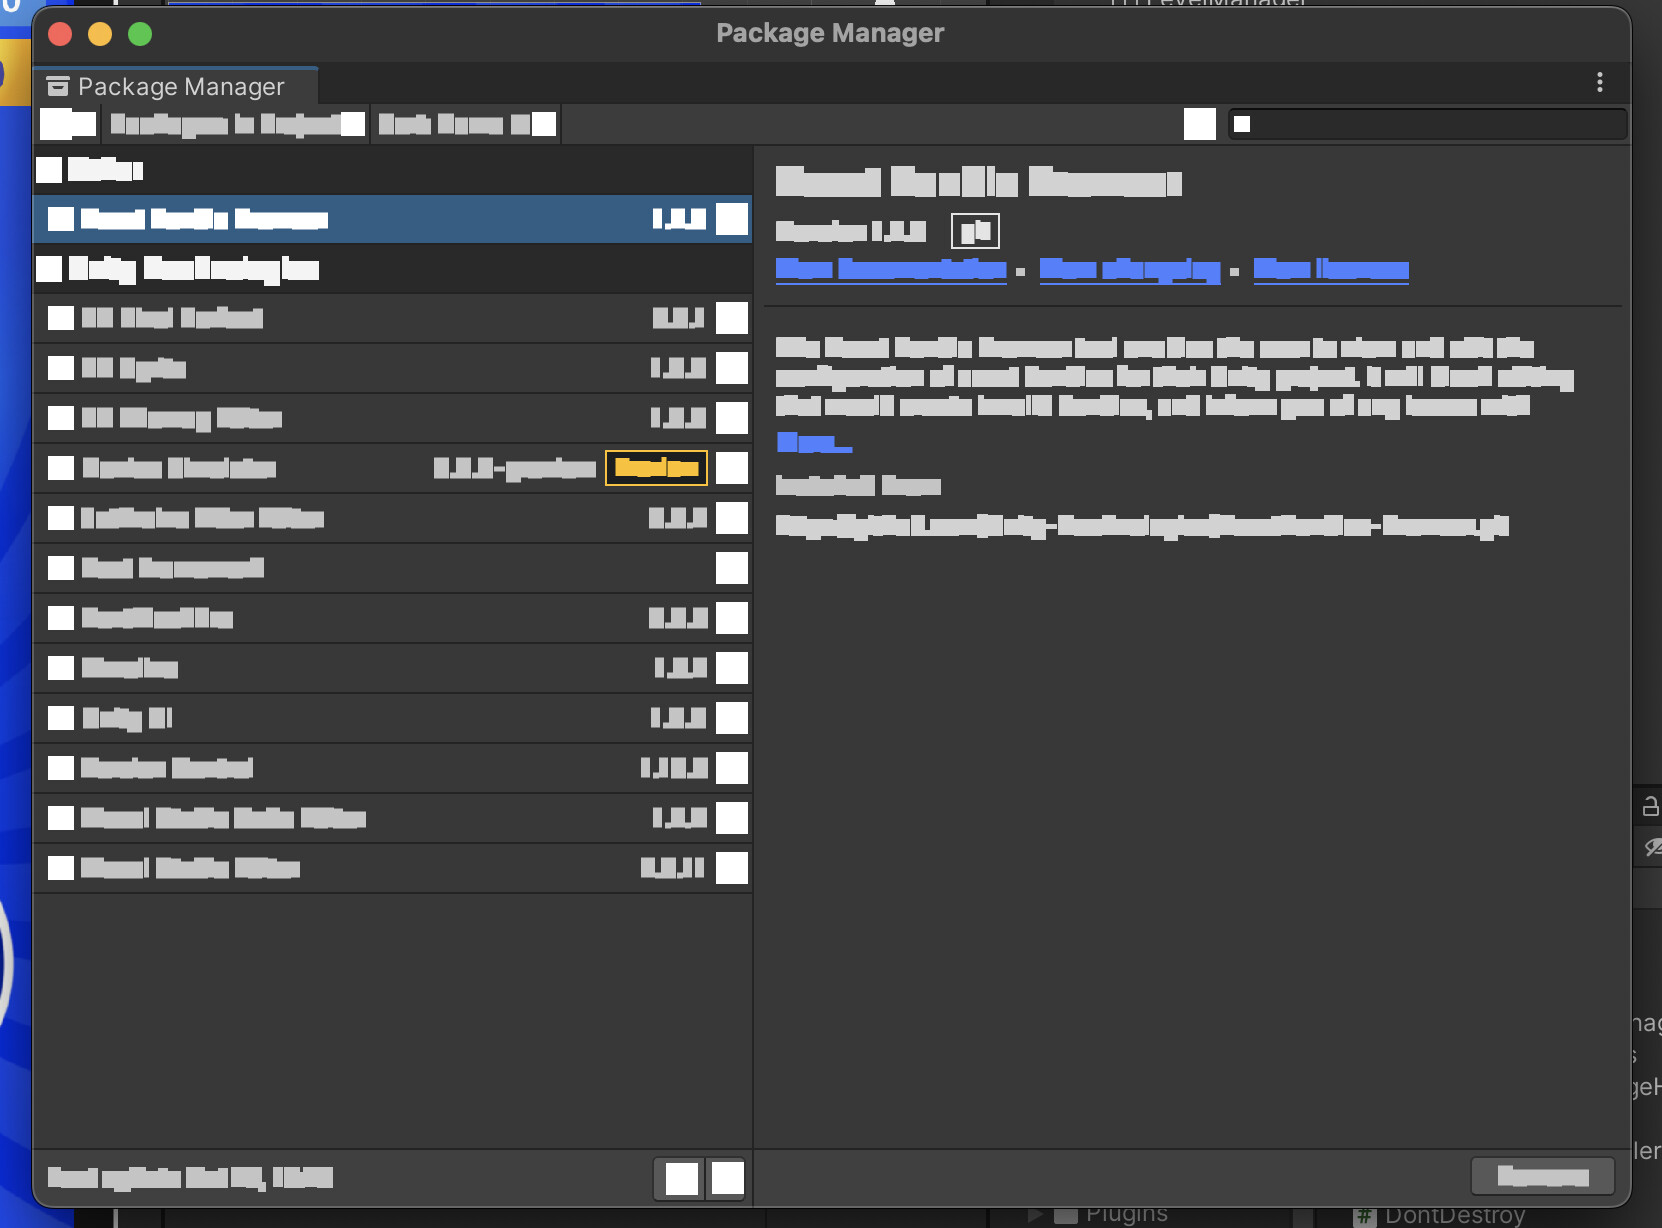Click the lock icon beside the preview package's Update button
Screen dimensions: 1662x1228
click(735, 467)
